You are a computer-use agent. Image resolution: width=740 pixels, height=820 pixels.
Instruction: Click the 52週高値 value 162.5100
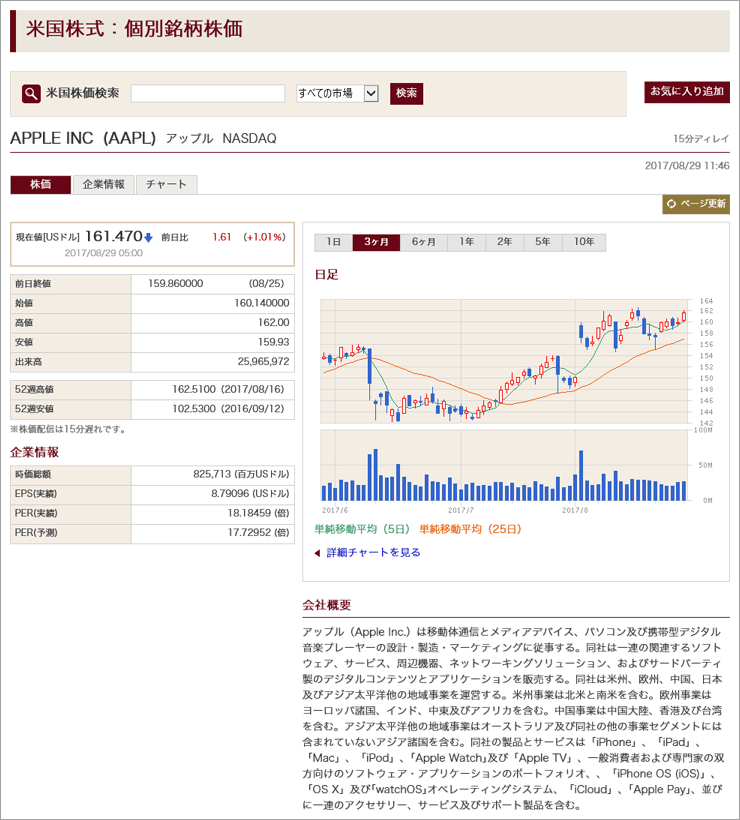pyautogui.click(x=194, y=389)
